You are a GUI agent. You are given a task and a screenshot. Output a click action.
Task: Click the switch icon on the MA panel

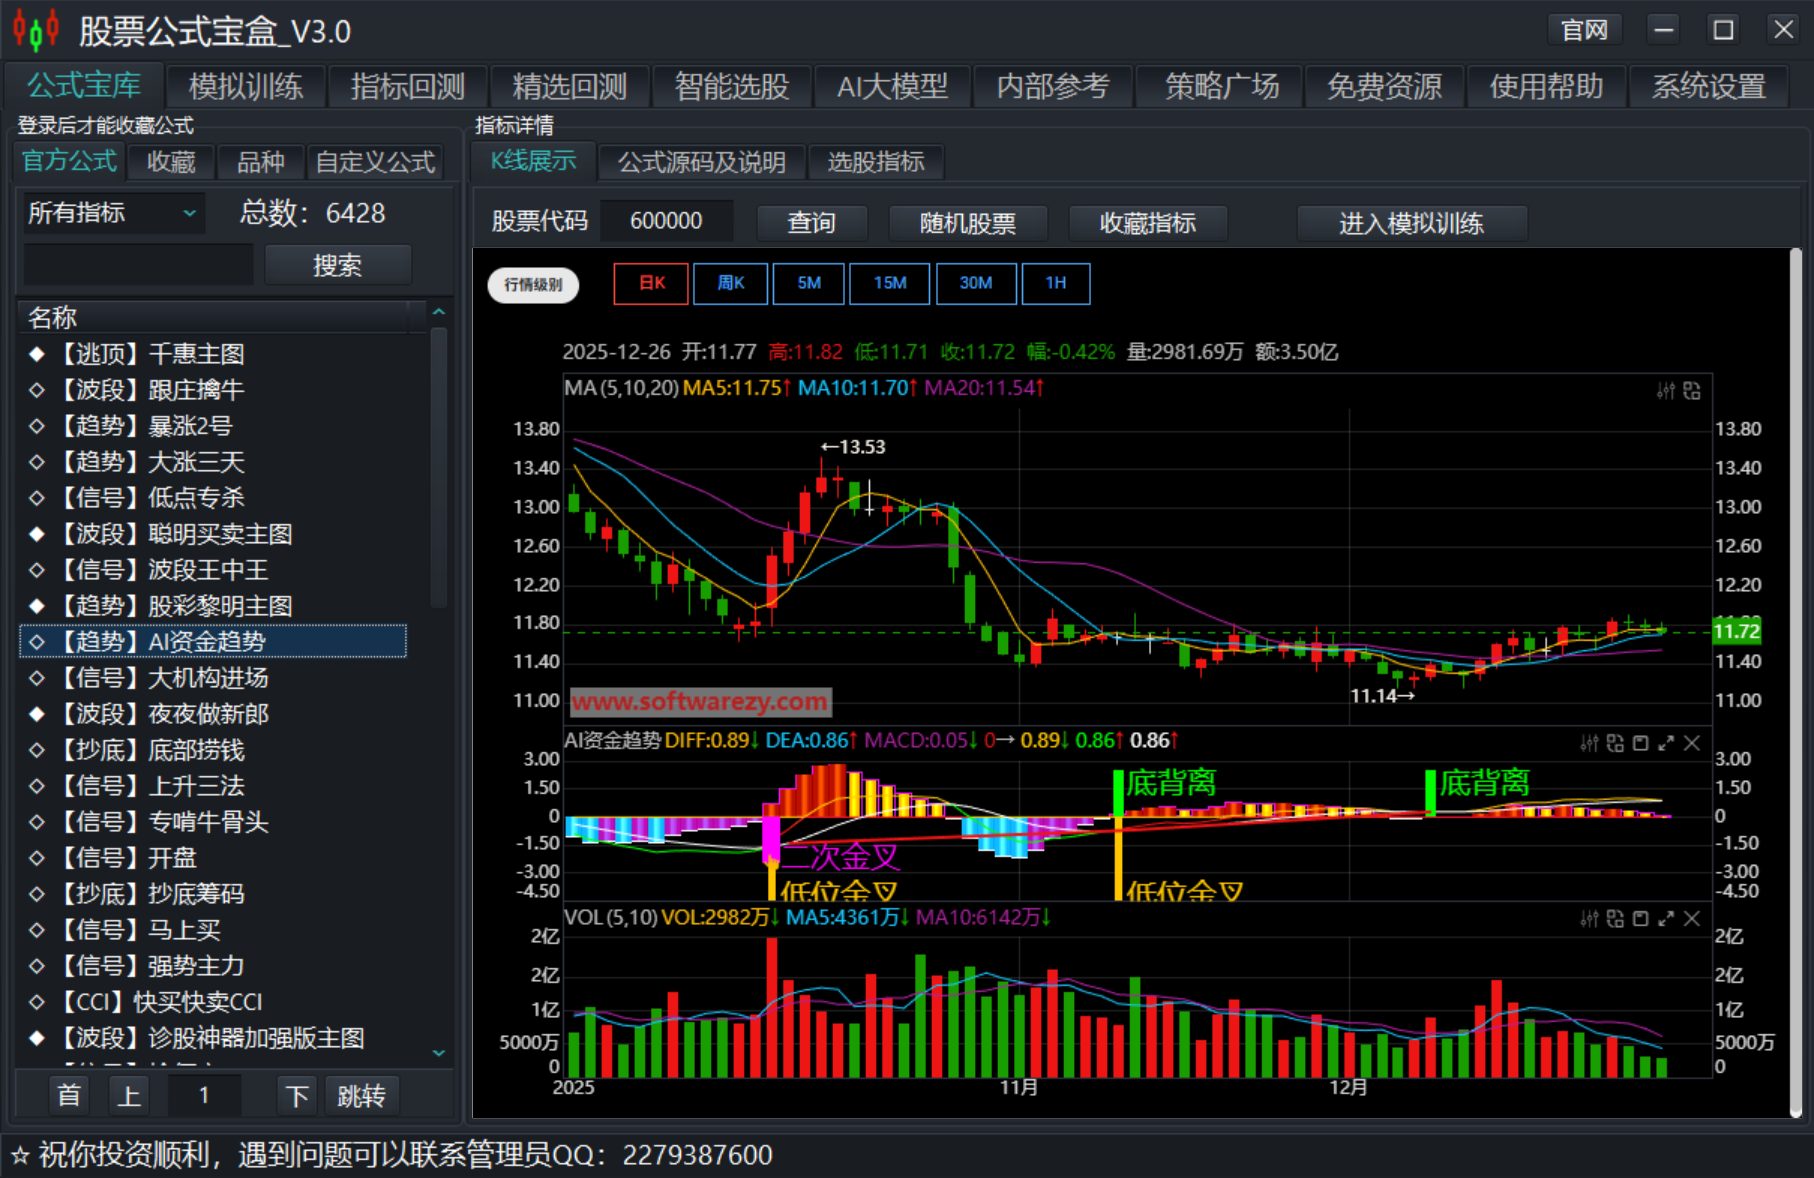tap(1692, 390)
